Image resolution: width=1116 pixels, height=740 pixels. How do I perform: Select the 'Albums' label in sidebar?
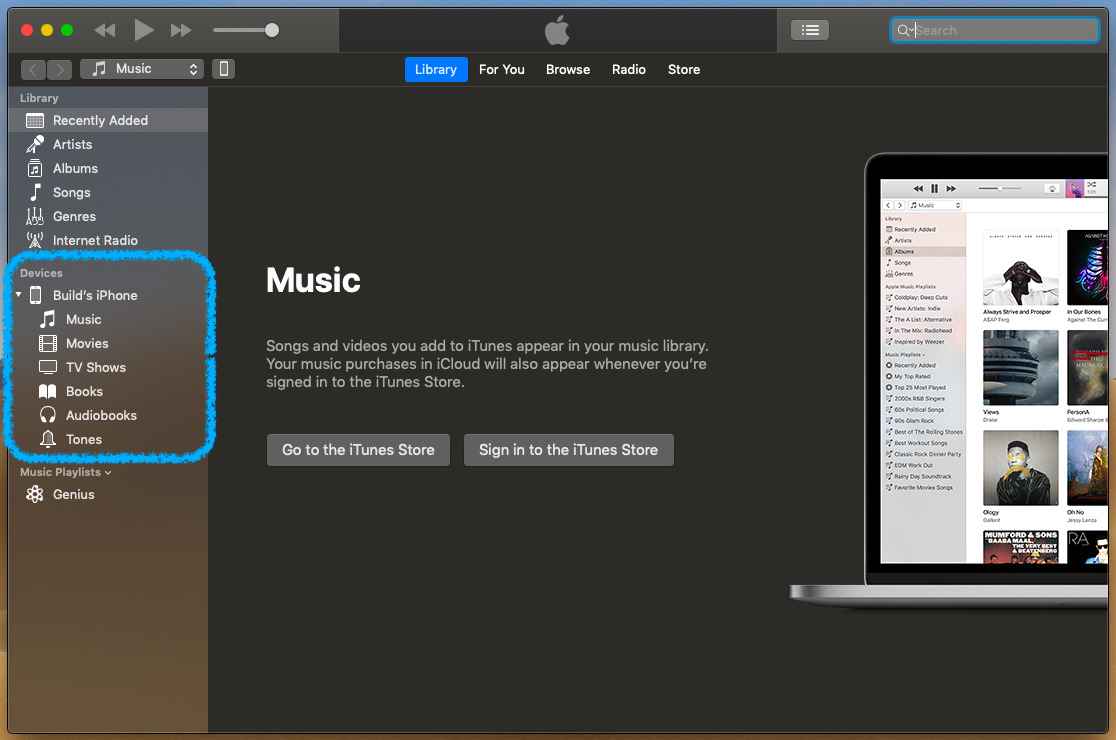[x=75, y=169]
